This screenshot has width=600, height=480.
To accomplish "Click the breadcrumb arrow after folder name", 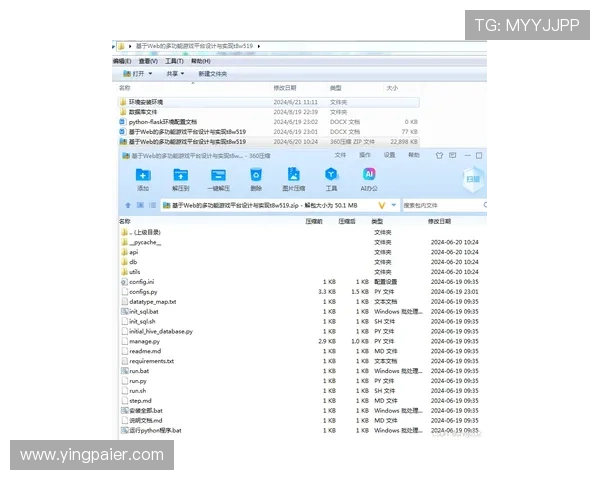I will (x=259, y=46).
